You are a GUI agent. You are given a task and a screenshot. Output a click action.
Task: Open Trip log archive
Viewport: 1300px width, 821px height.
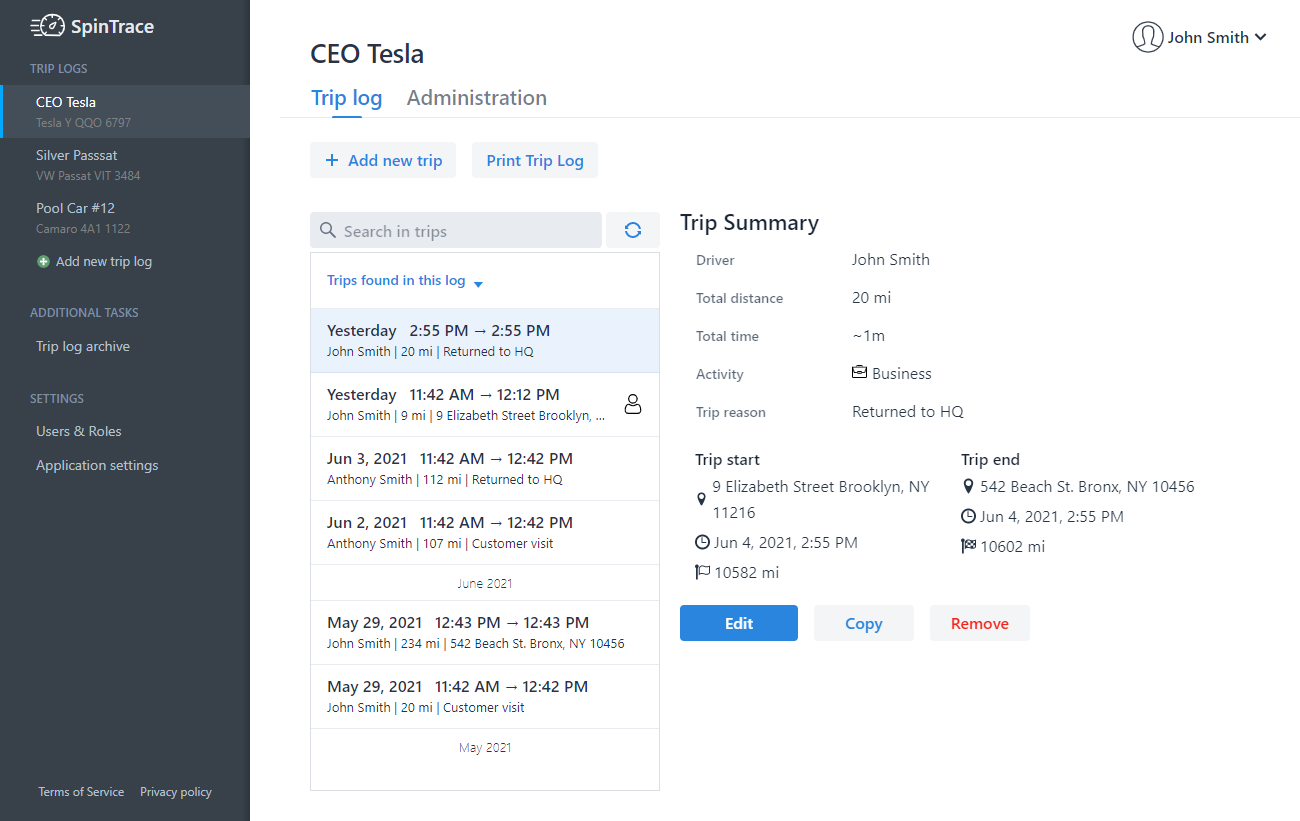pyautogui.click(x=83, y=346)
